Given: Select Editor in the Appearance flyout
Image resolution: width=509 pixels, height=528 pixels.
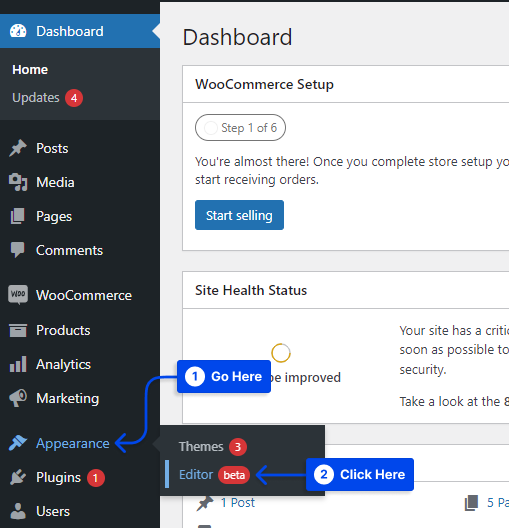Looking at the screenshot, I should (196, 475).
